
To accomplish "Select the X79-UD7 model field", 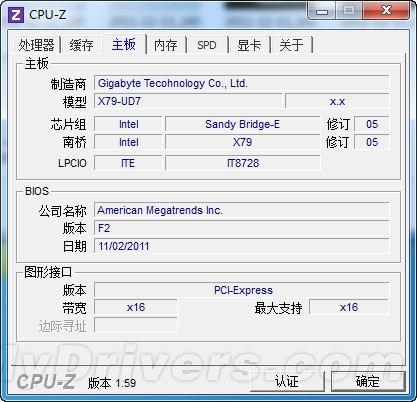I will point(188,101).
